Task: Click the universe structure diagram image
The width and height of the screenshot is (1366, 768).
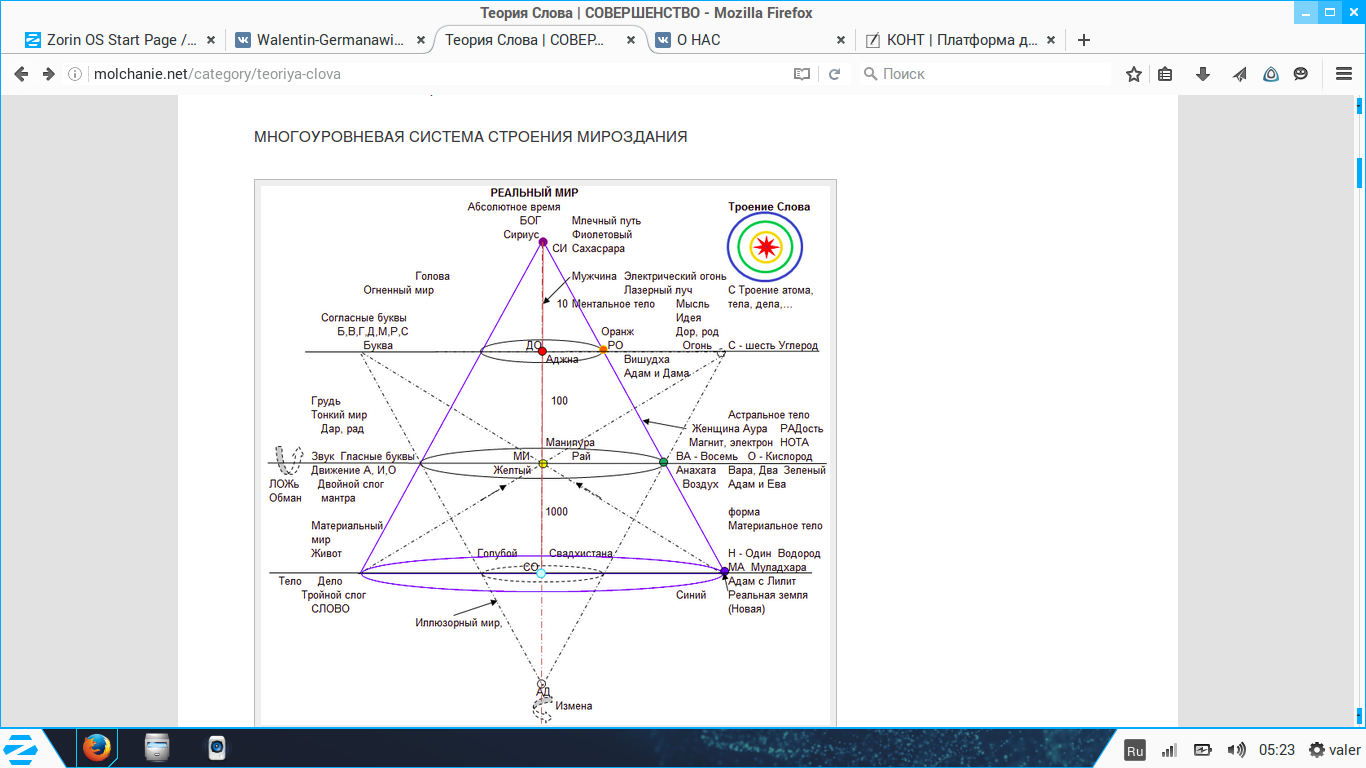Action: click(x=545, y=453)
